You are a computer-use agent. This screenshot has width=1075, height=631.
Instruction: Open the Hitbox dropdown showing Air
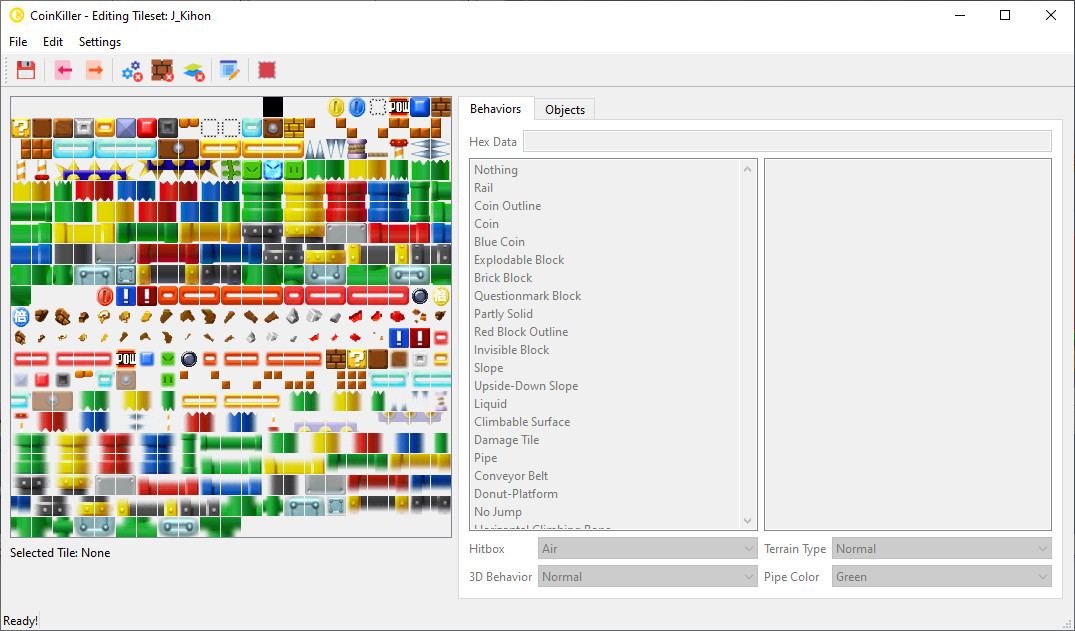click(x=646, y=548)
